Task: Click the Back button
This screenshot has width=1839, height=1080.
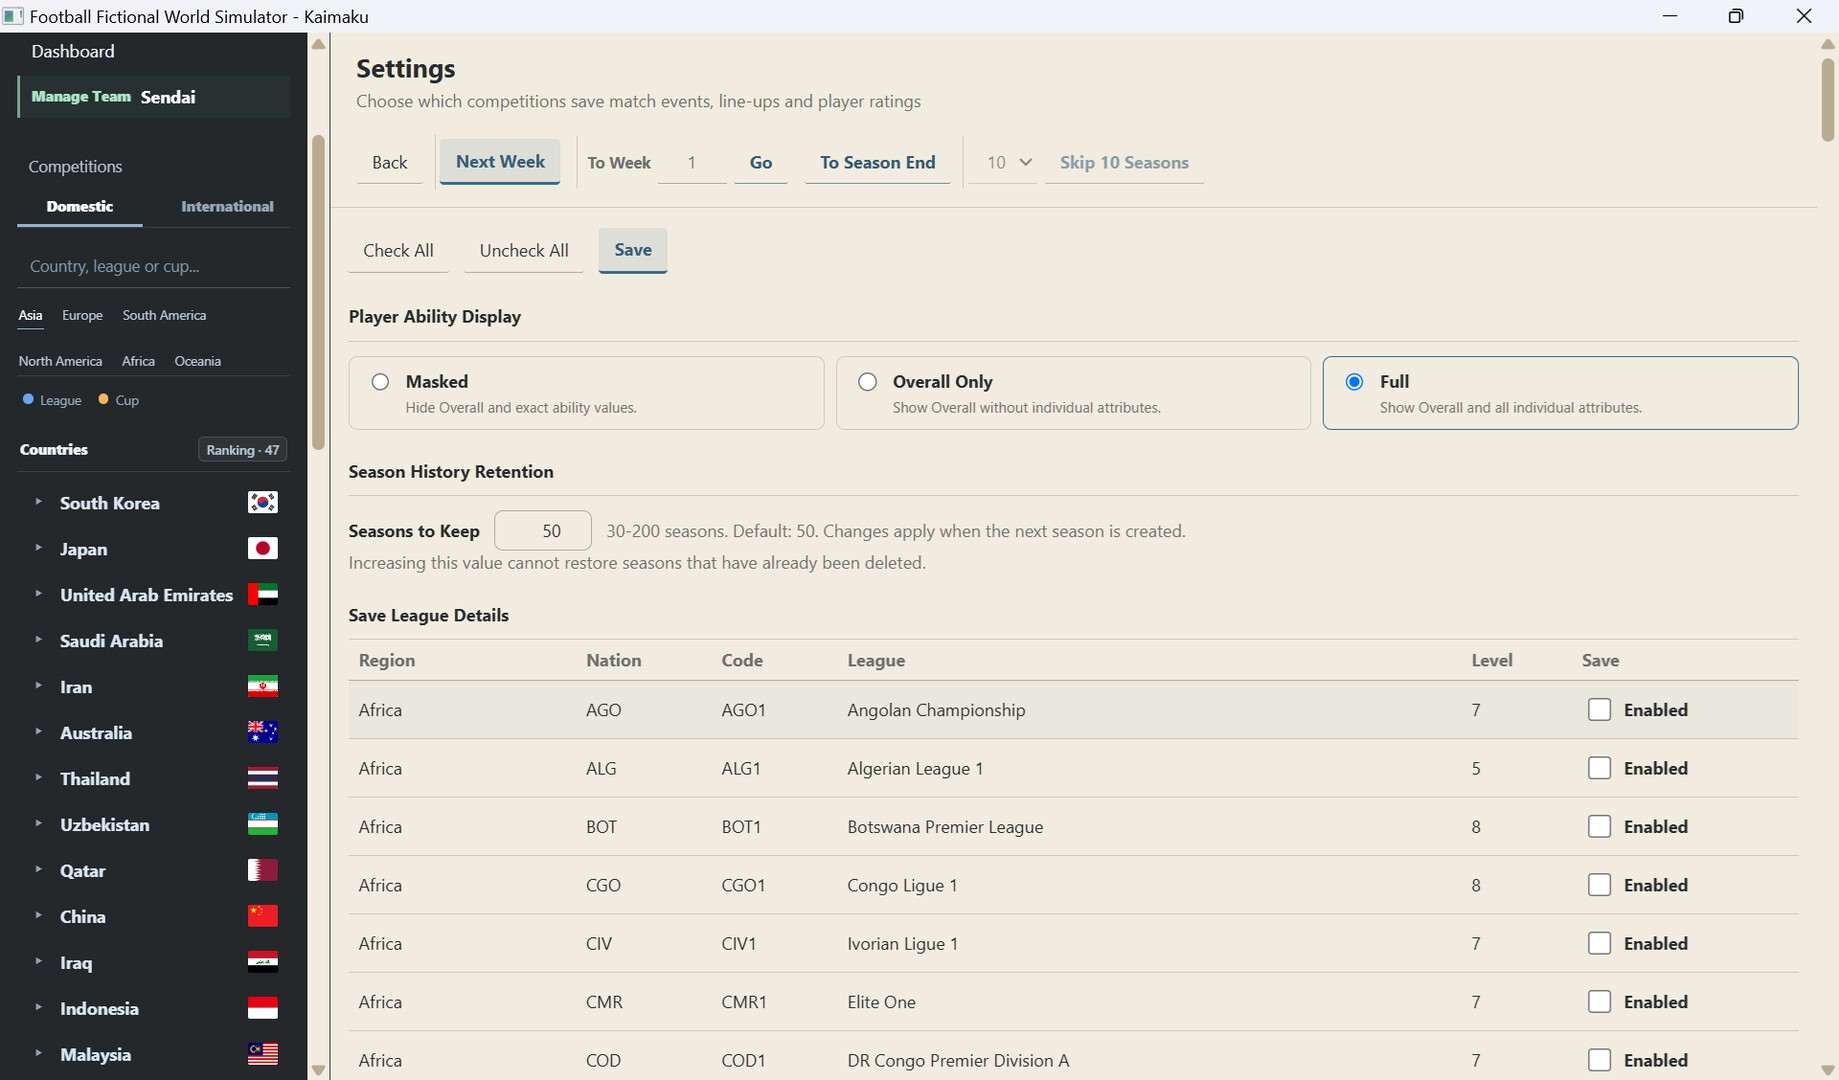Action: click(390, 162)
